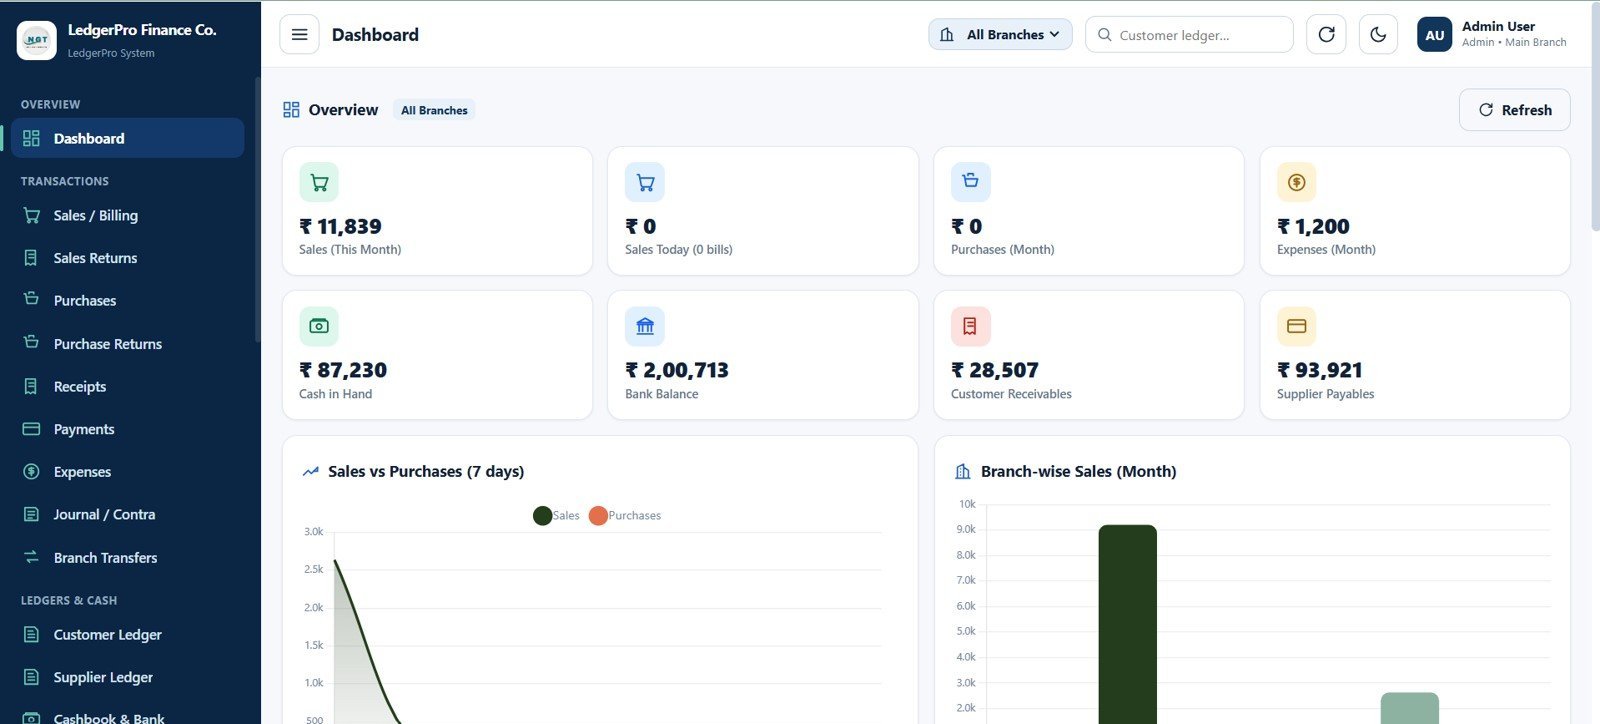The width and height of the screenshot is (1600, 724).
Task: Click the Bank Balance building icon
Action: tap(645, 326)
